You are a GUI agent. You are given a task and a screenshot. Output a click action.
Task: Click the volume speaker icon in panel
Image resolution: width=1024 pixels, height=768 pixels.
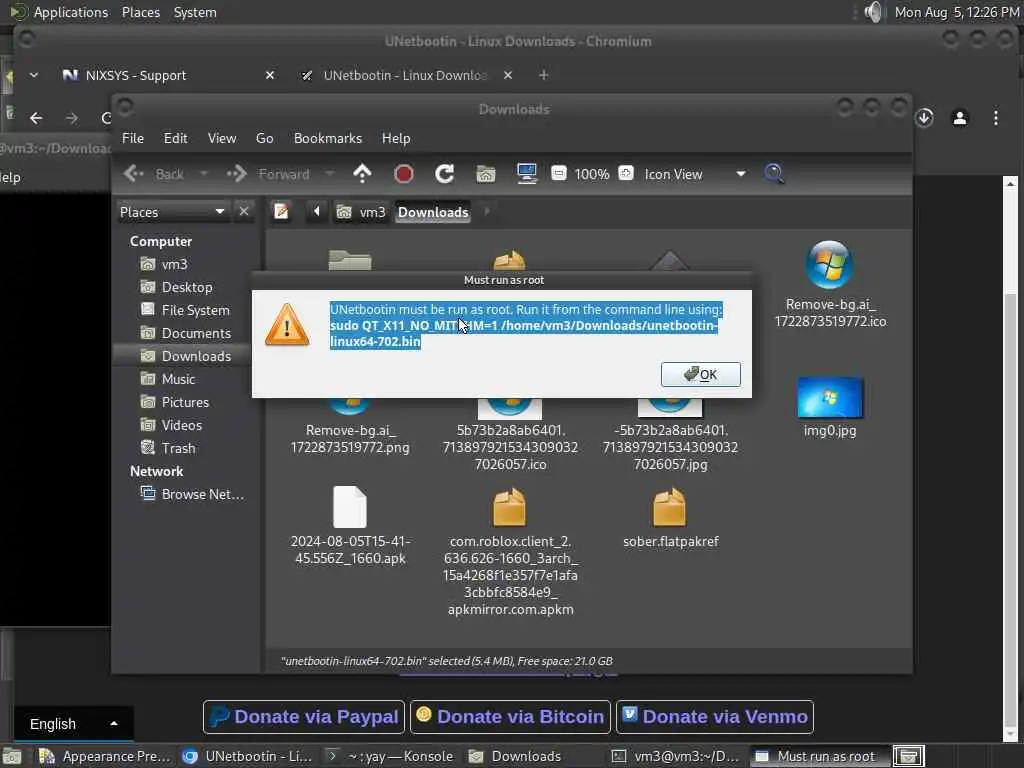pos(873,12)
